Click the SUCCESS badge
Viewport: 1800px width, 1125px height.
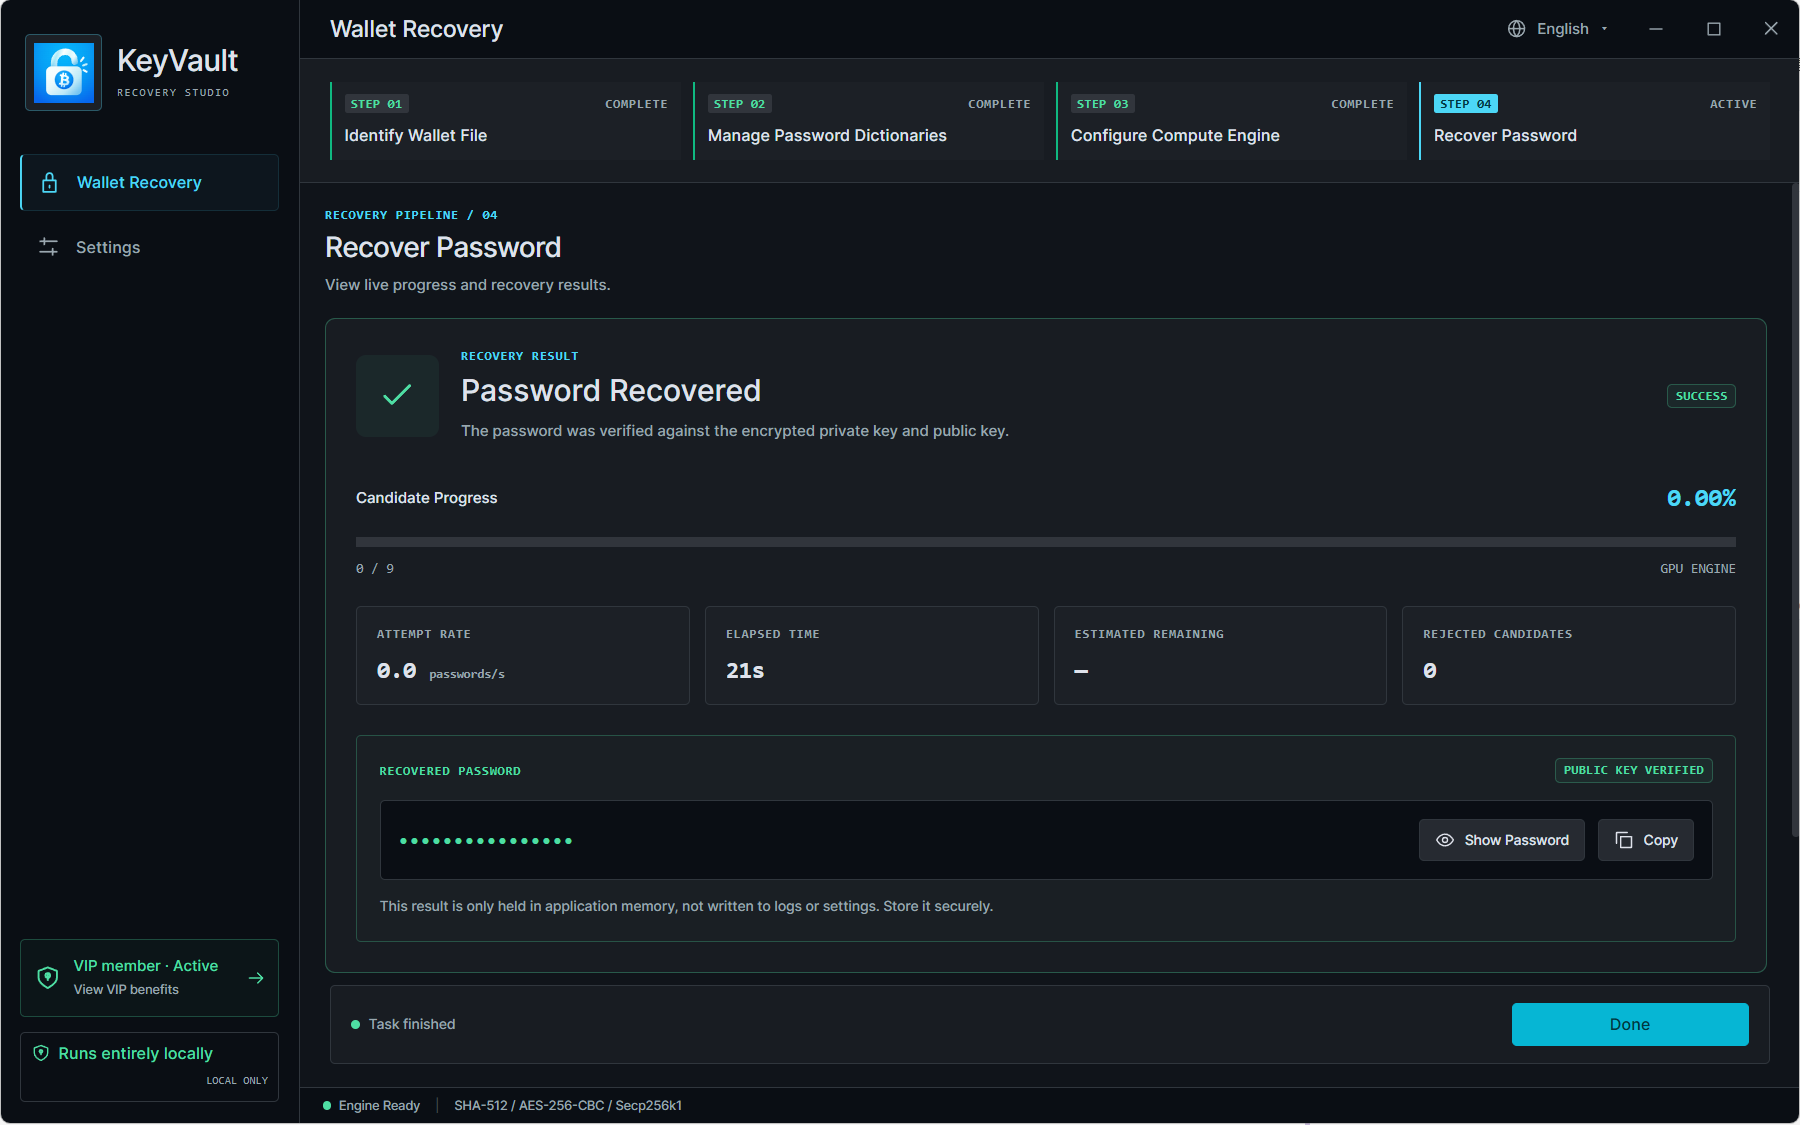(x=1701, y=396)
